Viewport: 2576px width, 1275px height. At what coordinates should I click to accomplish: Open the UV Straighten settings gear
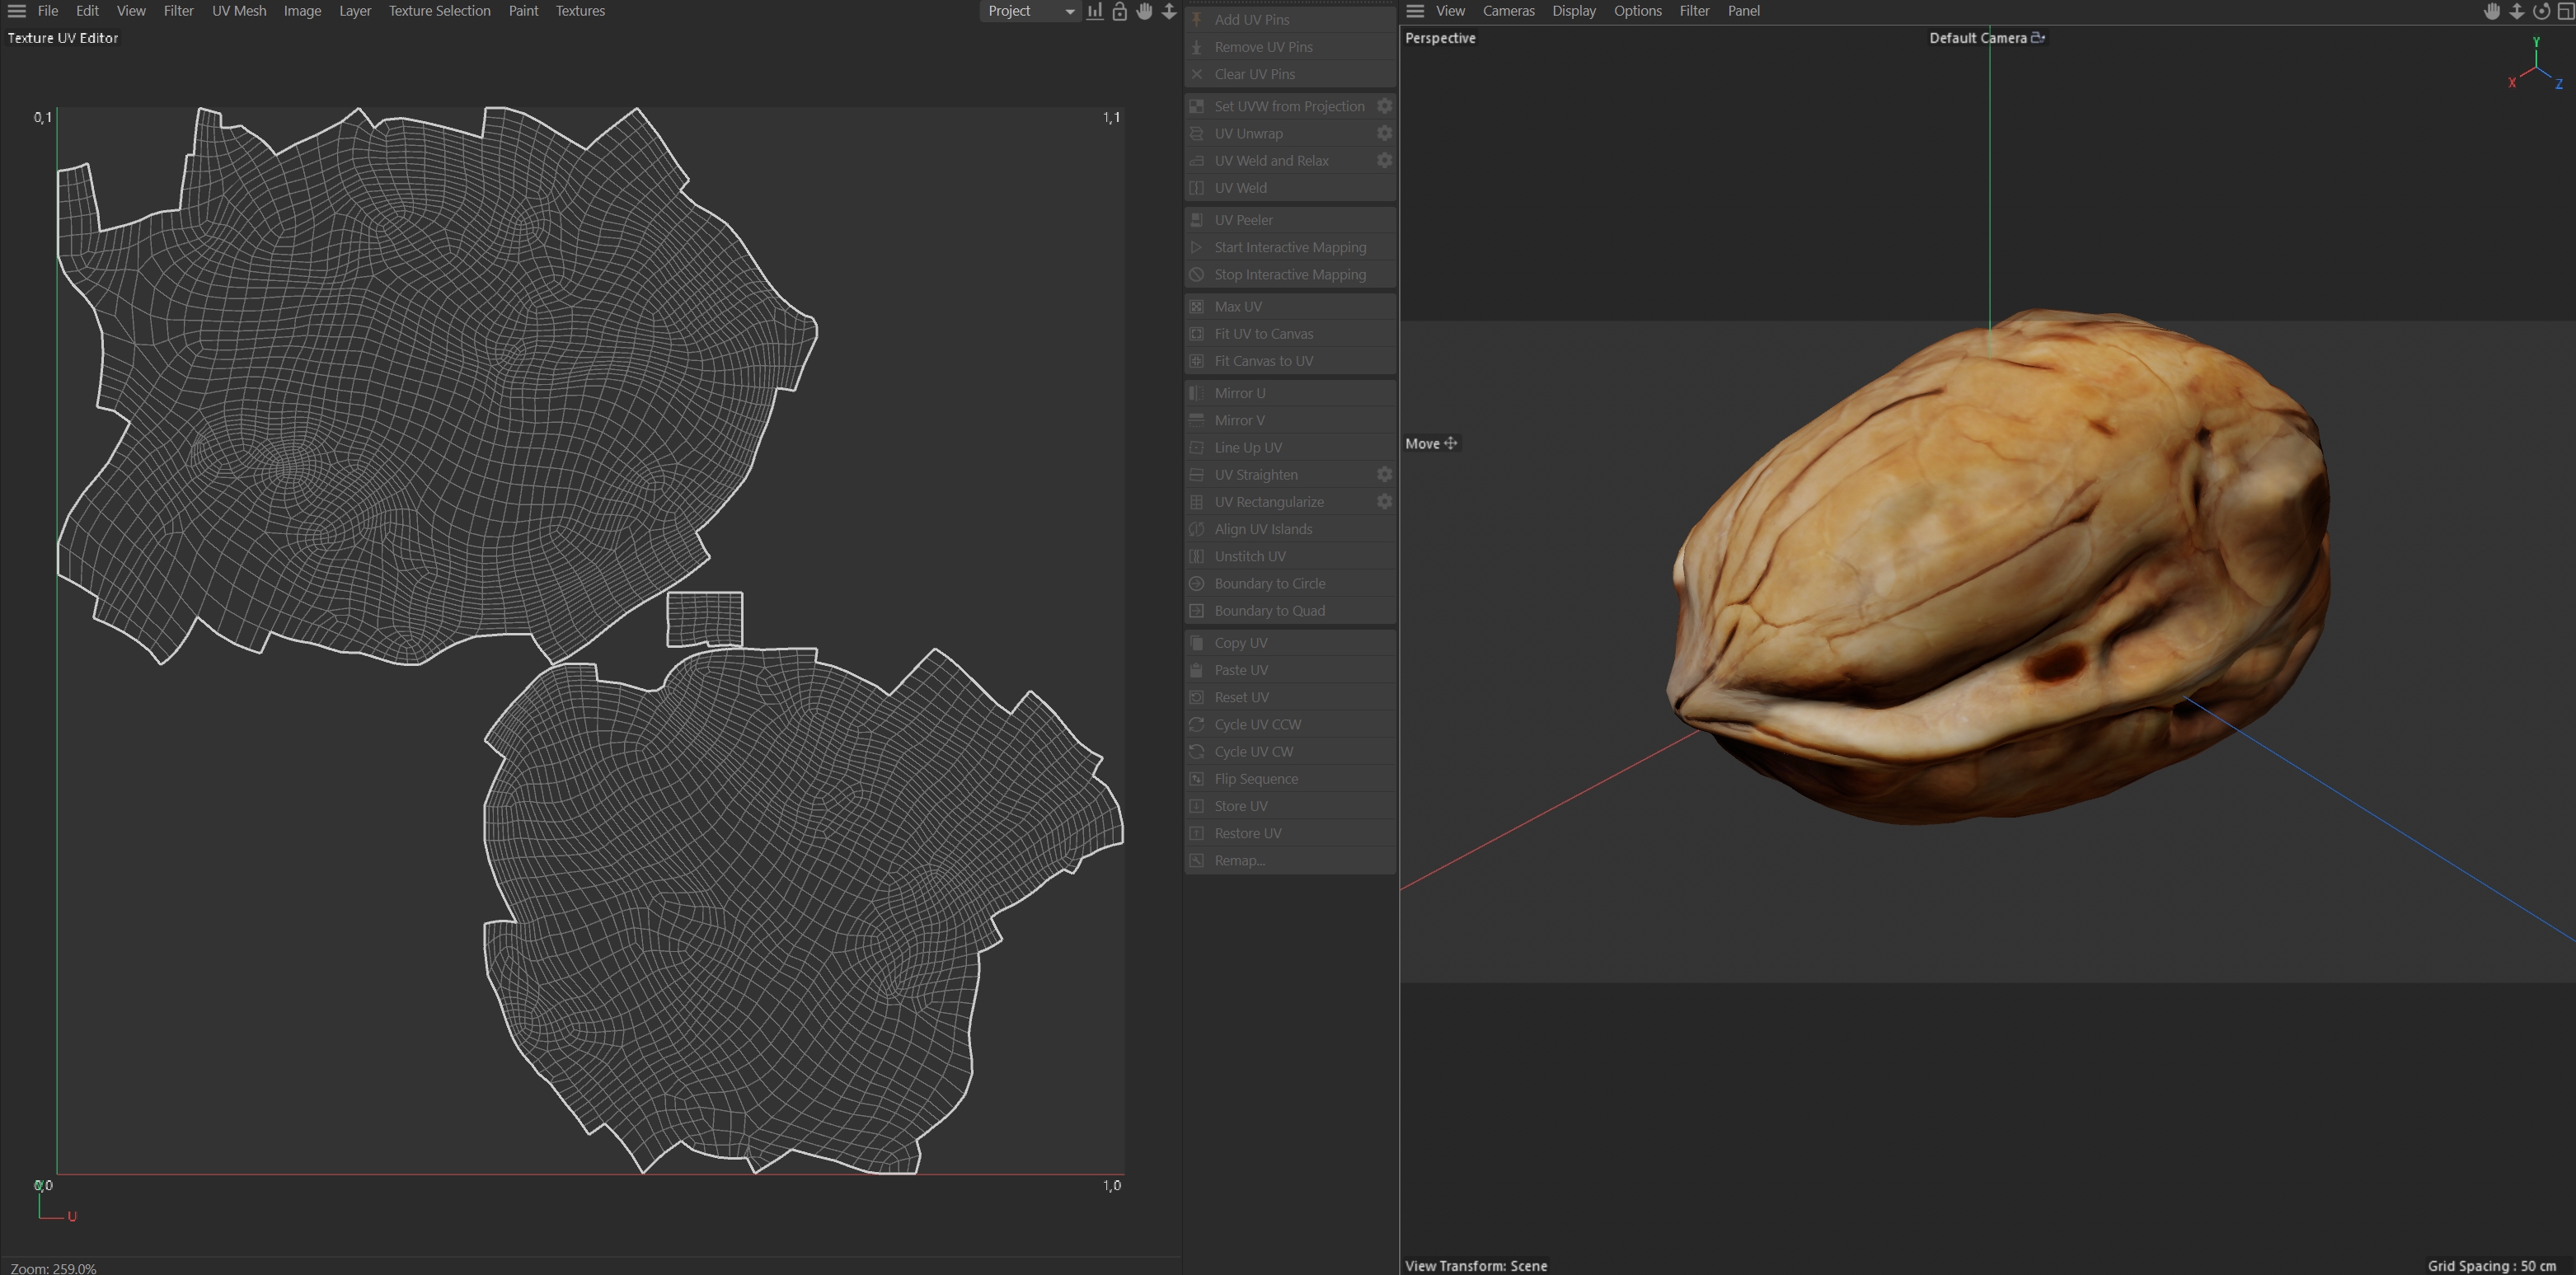pos(1384,475)
